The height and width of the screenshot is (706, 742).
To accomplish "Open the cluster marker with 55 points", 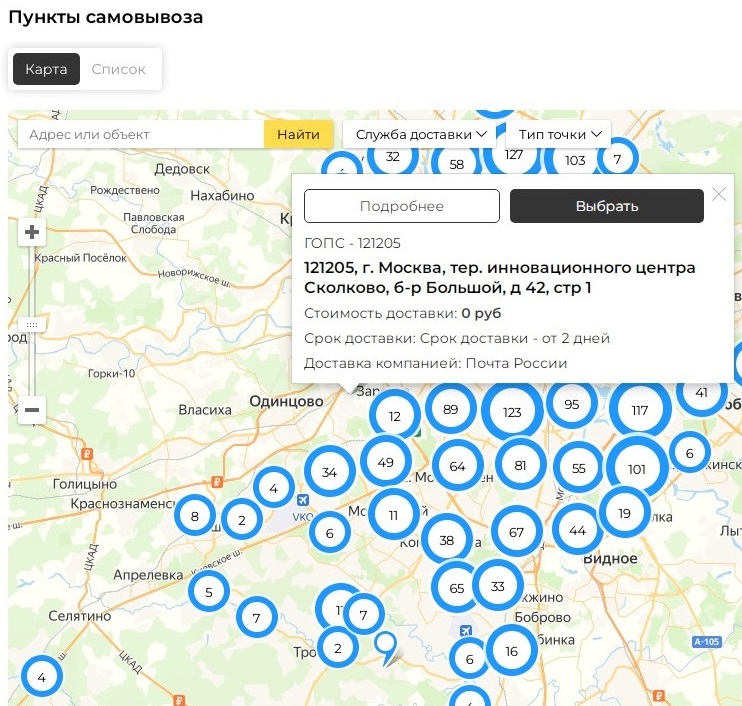I will tap(578, 468).
